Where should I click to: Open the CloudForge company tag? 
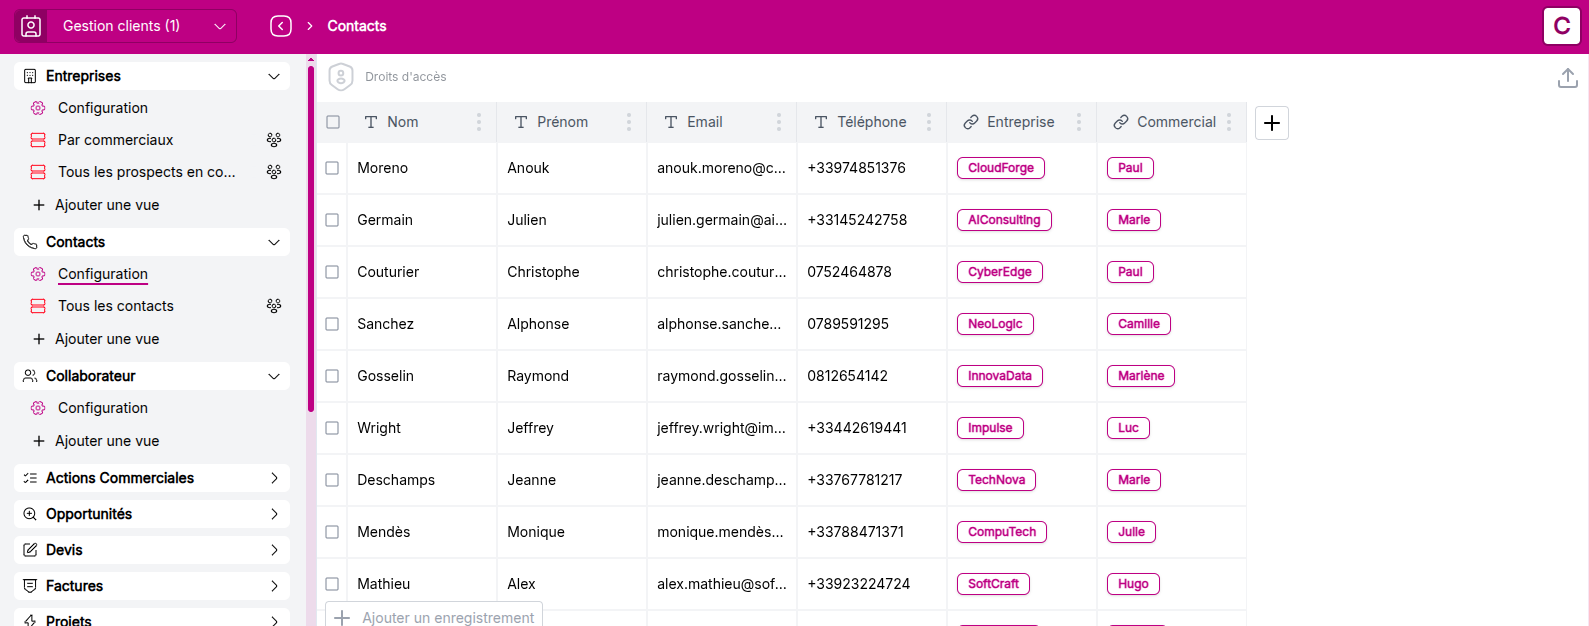click(x=1001, y=168)
